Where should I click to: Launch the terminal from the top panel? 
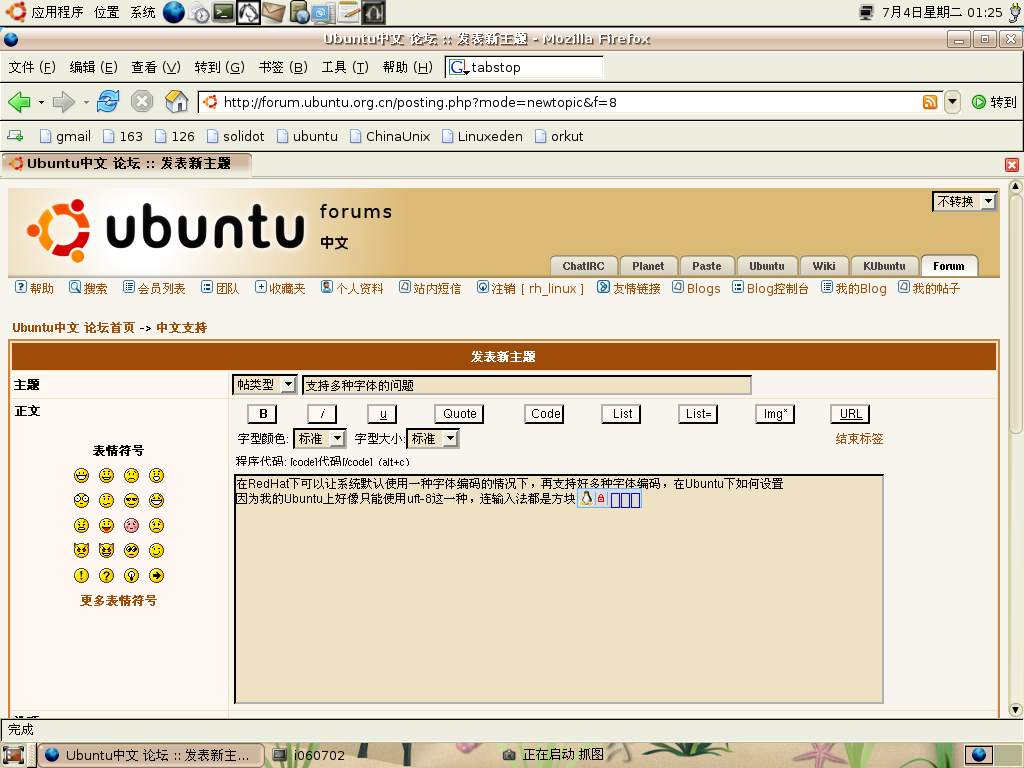tap(223, 12)
